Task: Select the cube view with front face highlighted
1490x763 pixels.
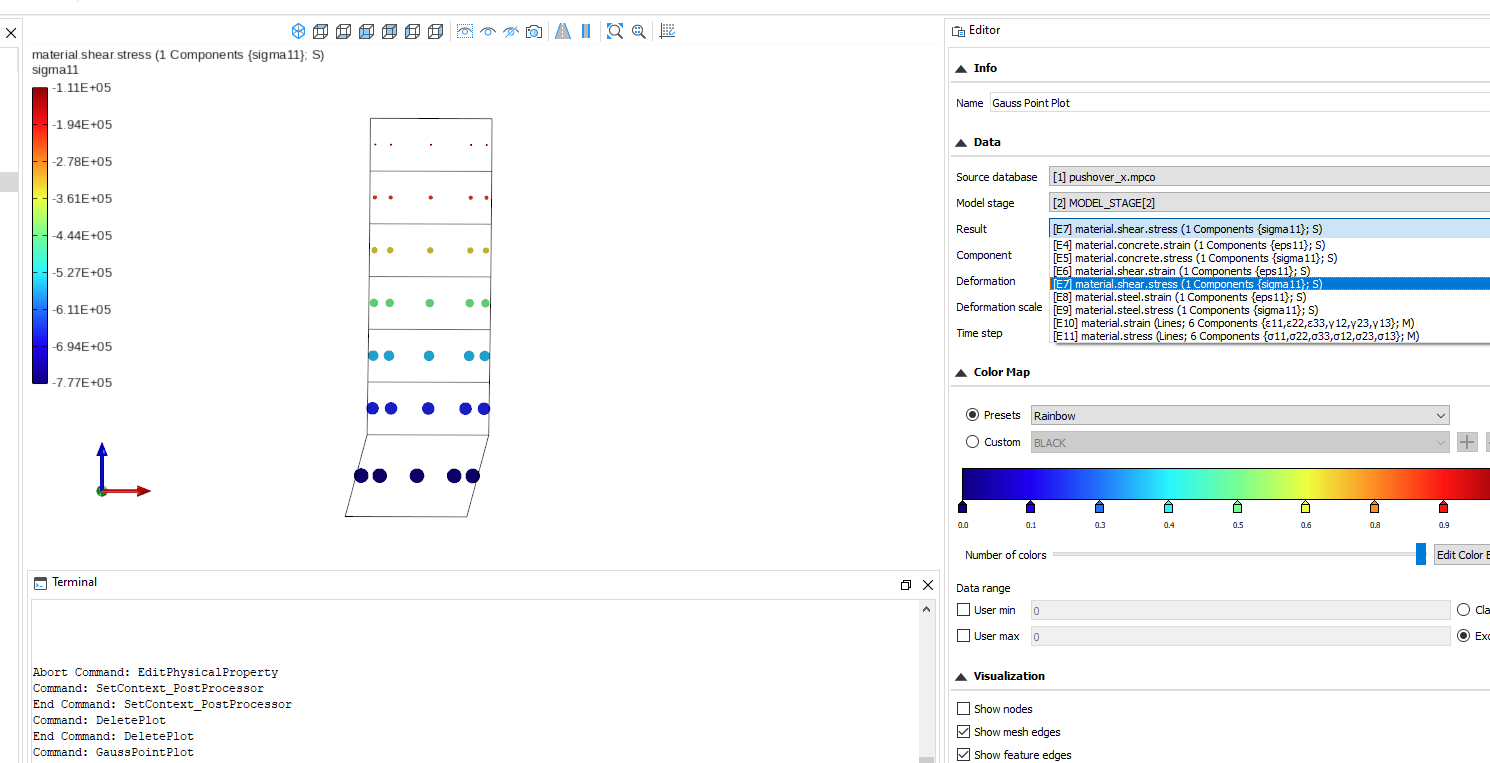Action: point(366,31)
